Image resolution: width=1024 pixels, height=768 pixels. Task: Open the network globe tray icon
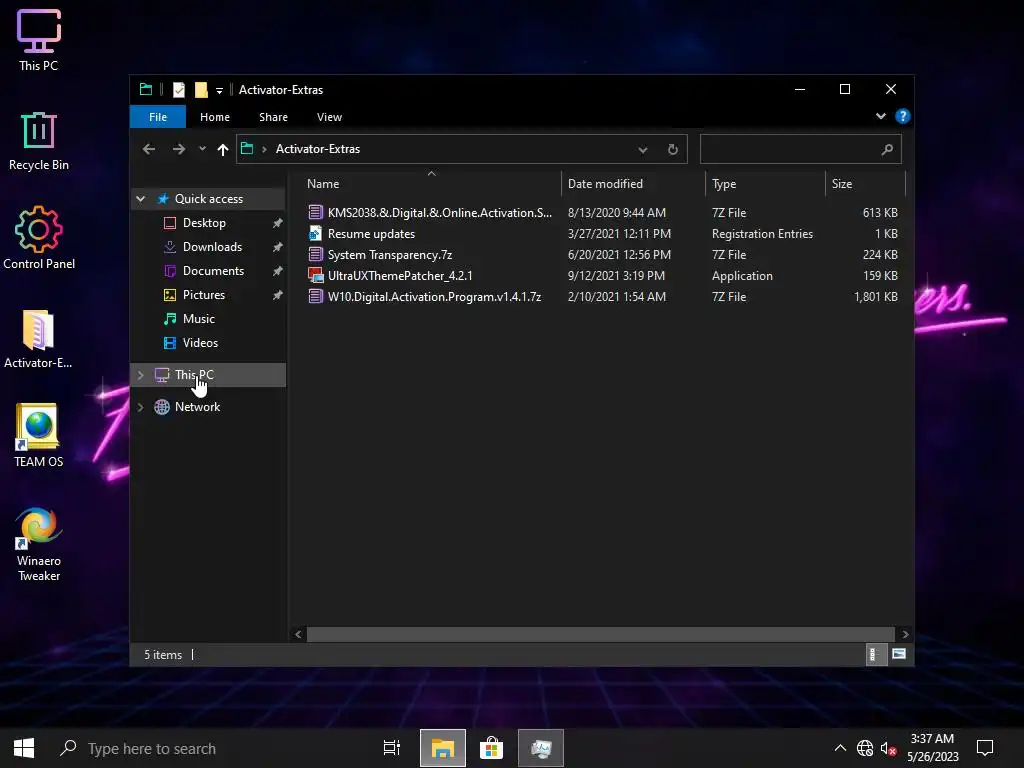pos(865,748)
